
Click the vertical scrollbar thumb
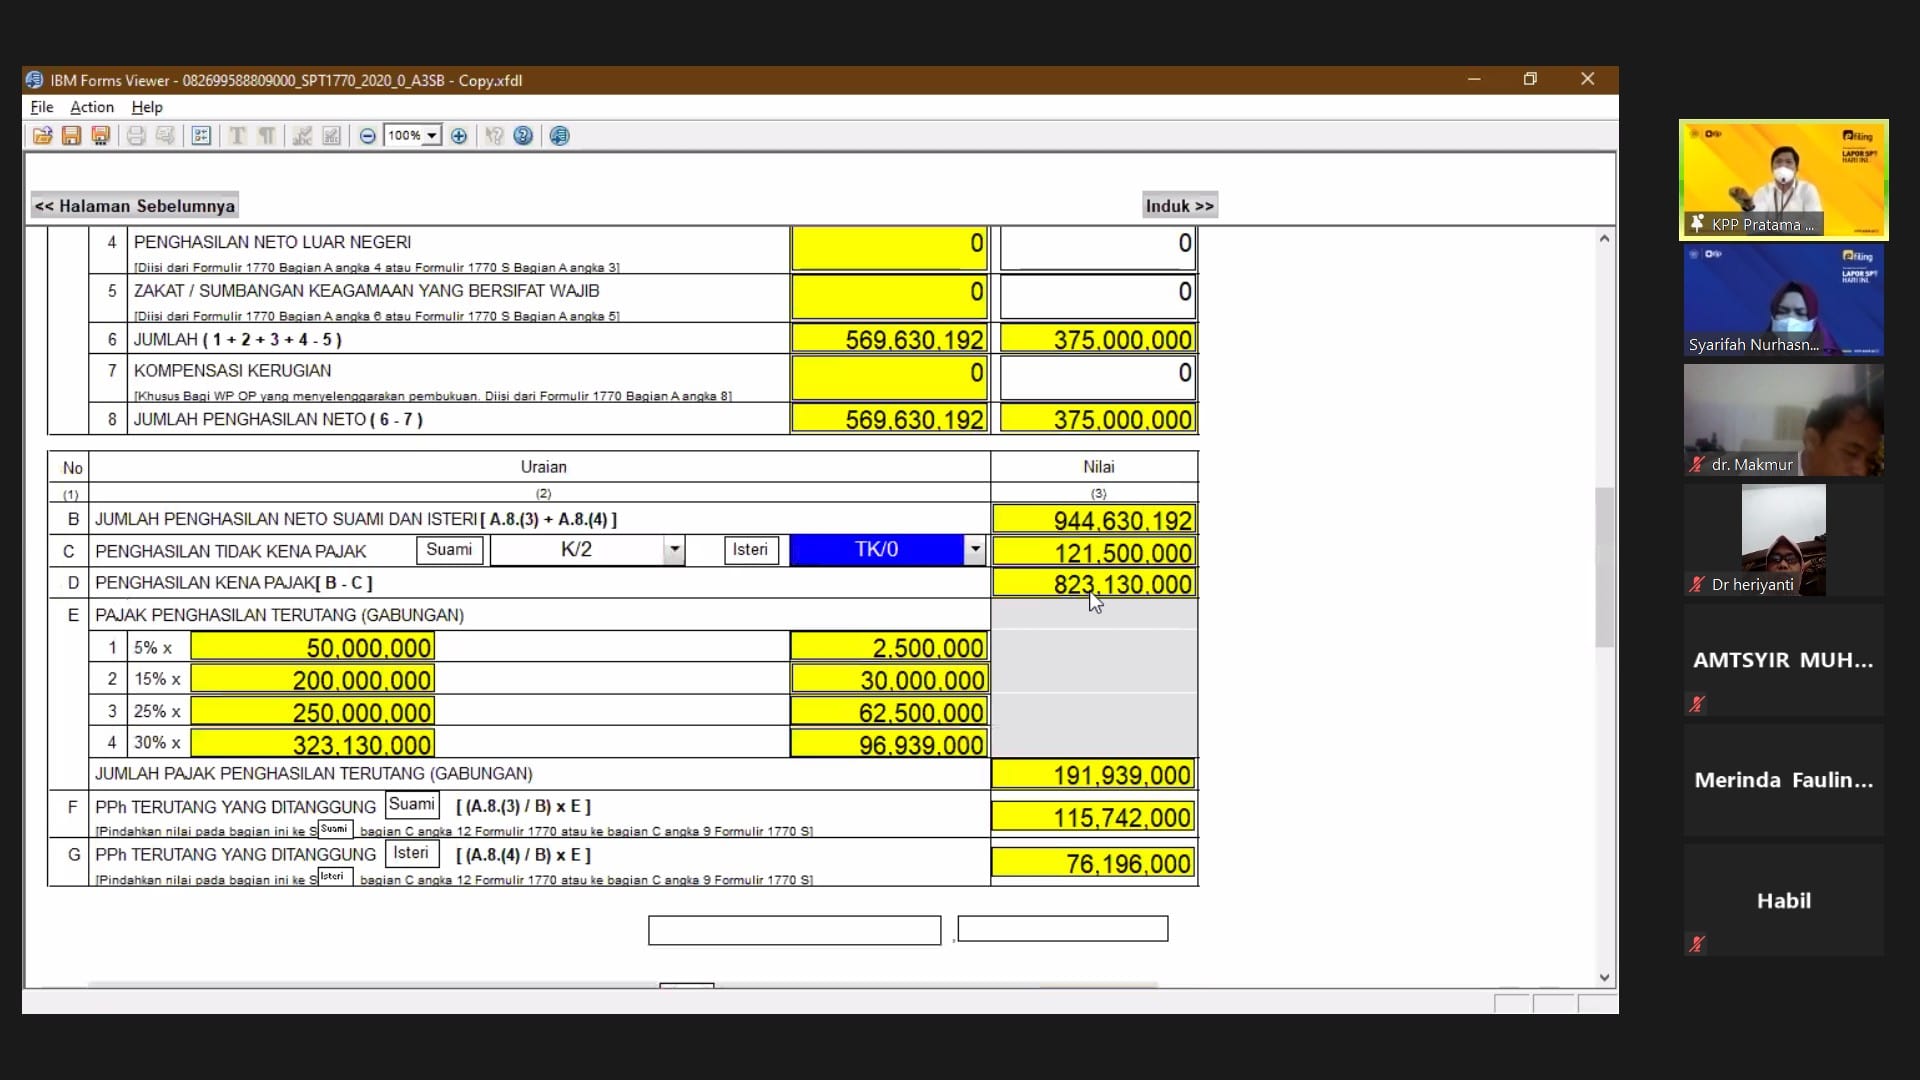[1604, 565]
